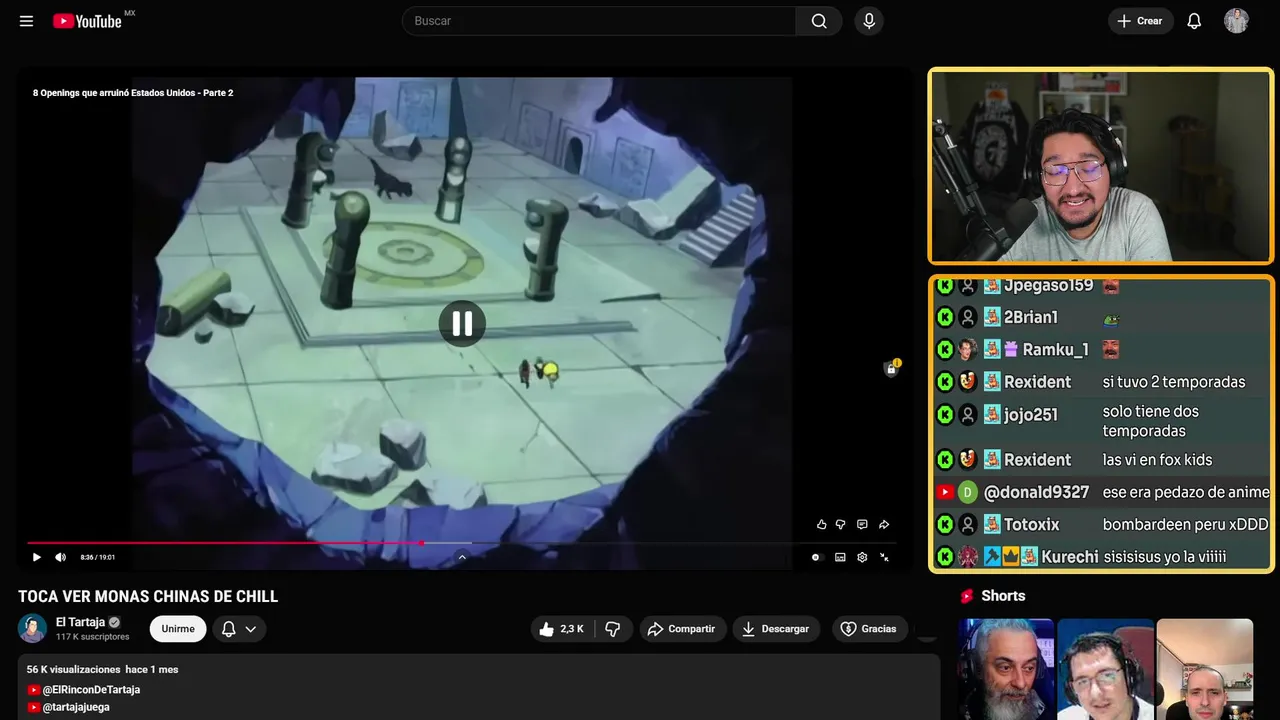Click the YouTube icon beside @donald9327

pos(945,492)
